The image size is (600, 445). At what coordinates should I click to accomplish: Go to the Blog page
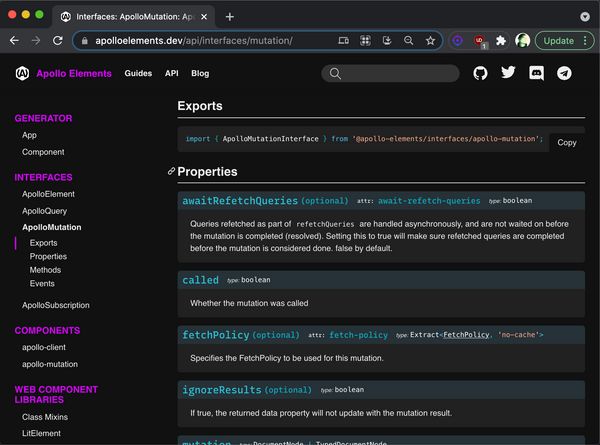(200, 73)
